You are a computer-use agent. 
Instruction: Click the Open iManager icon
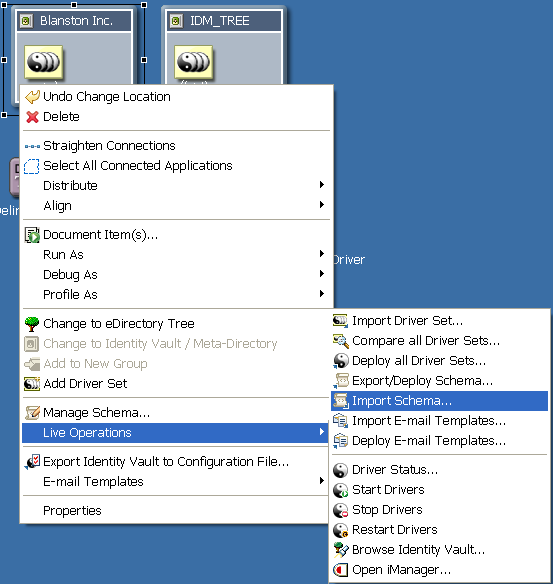[340, 570]
